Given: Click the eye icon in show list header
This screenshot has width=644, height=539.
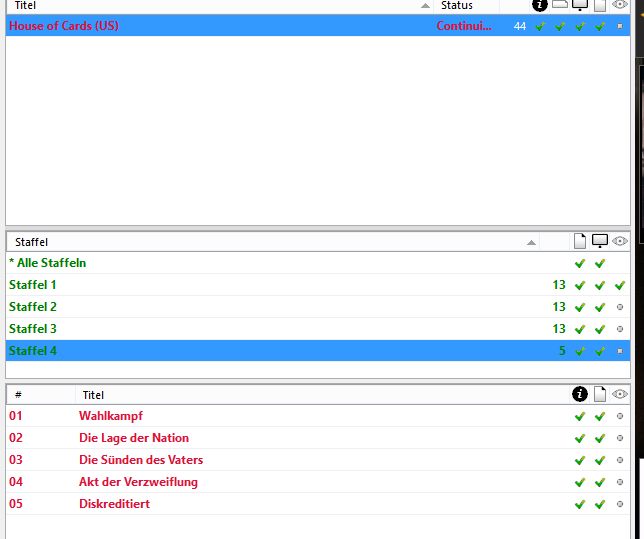Looking at the screenshot, I should point(620,5).
